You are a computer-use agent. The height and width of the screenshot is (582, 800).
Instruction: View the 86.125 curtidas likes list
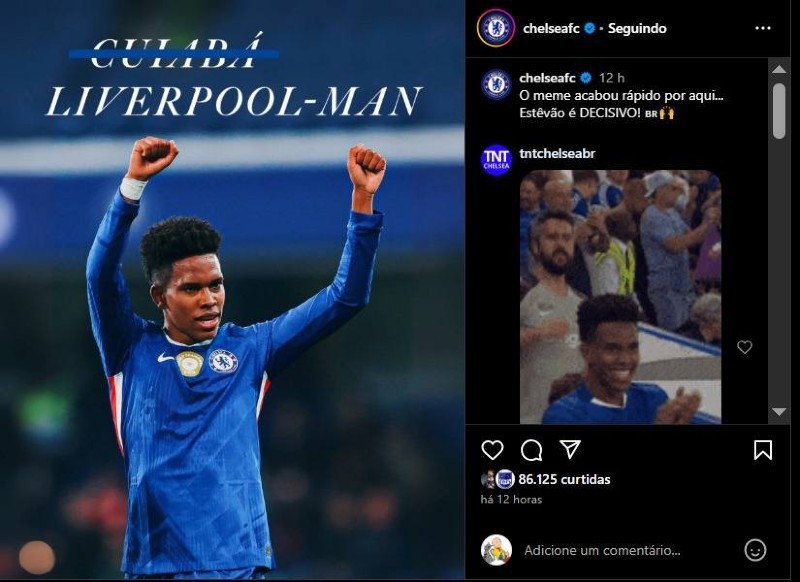(564, 479)
